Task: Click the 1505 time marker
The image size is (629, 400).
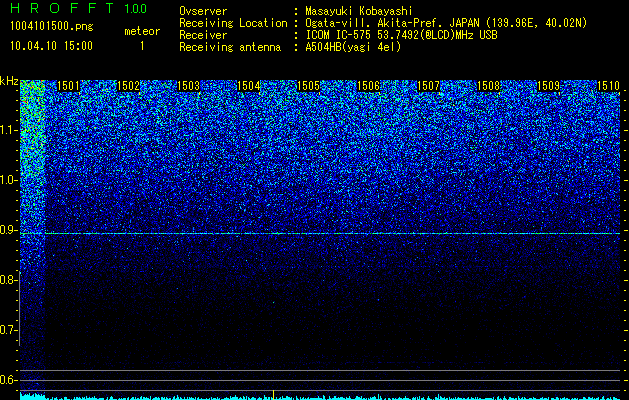Action: (308, 86)
